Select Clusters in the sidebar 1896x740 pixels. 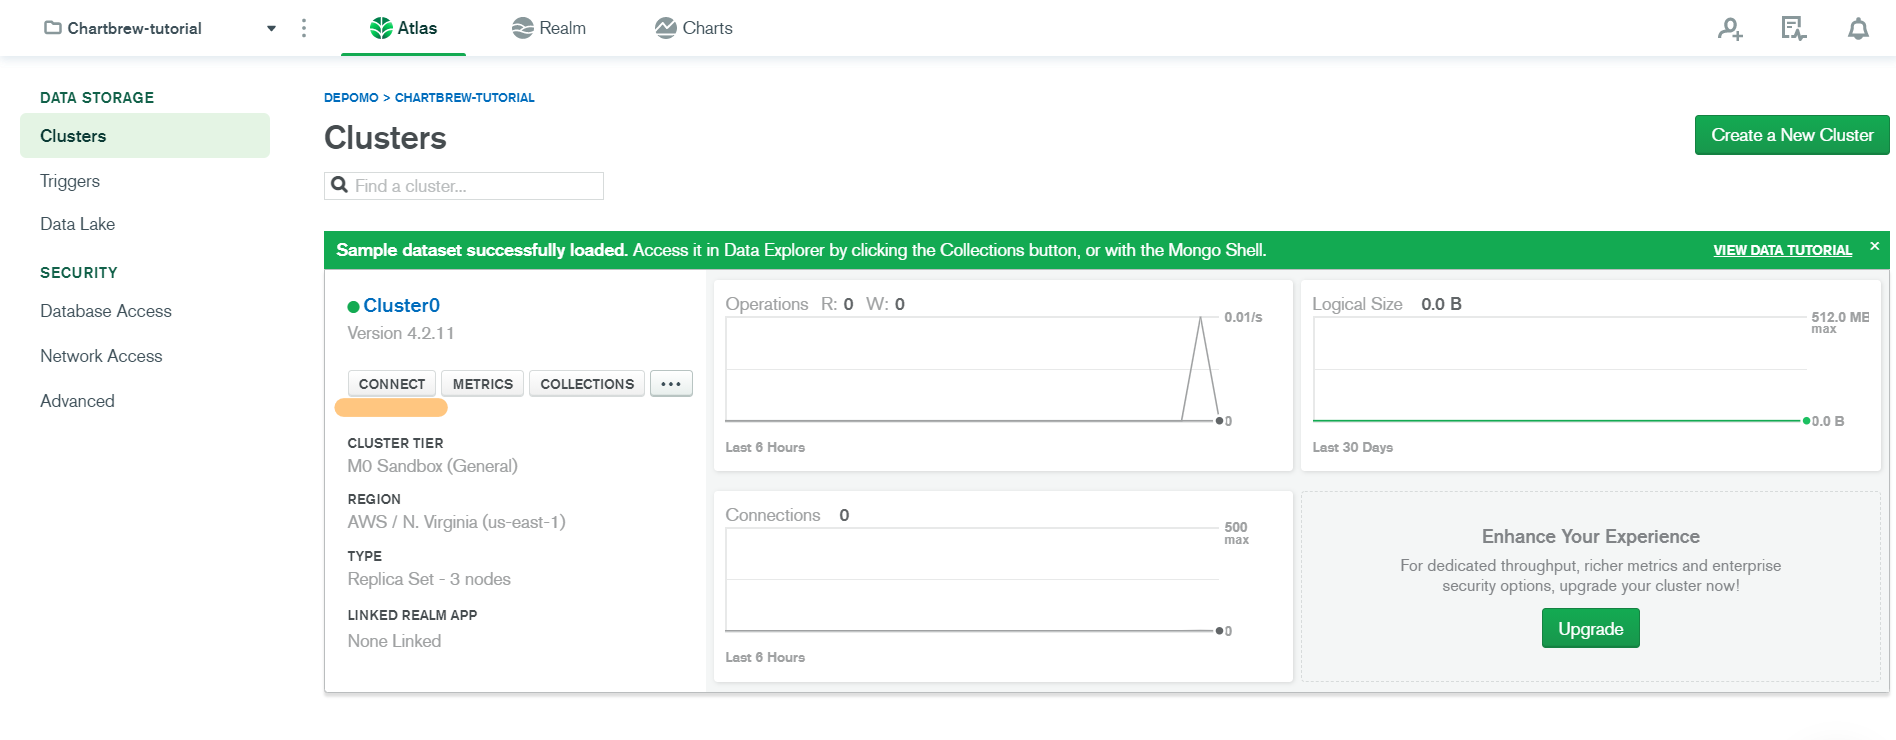click(x=145, y=136)
